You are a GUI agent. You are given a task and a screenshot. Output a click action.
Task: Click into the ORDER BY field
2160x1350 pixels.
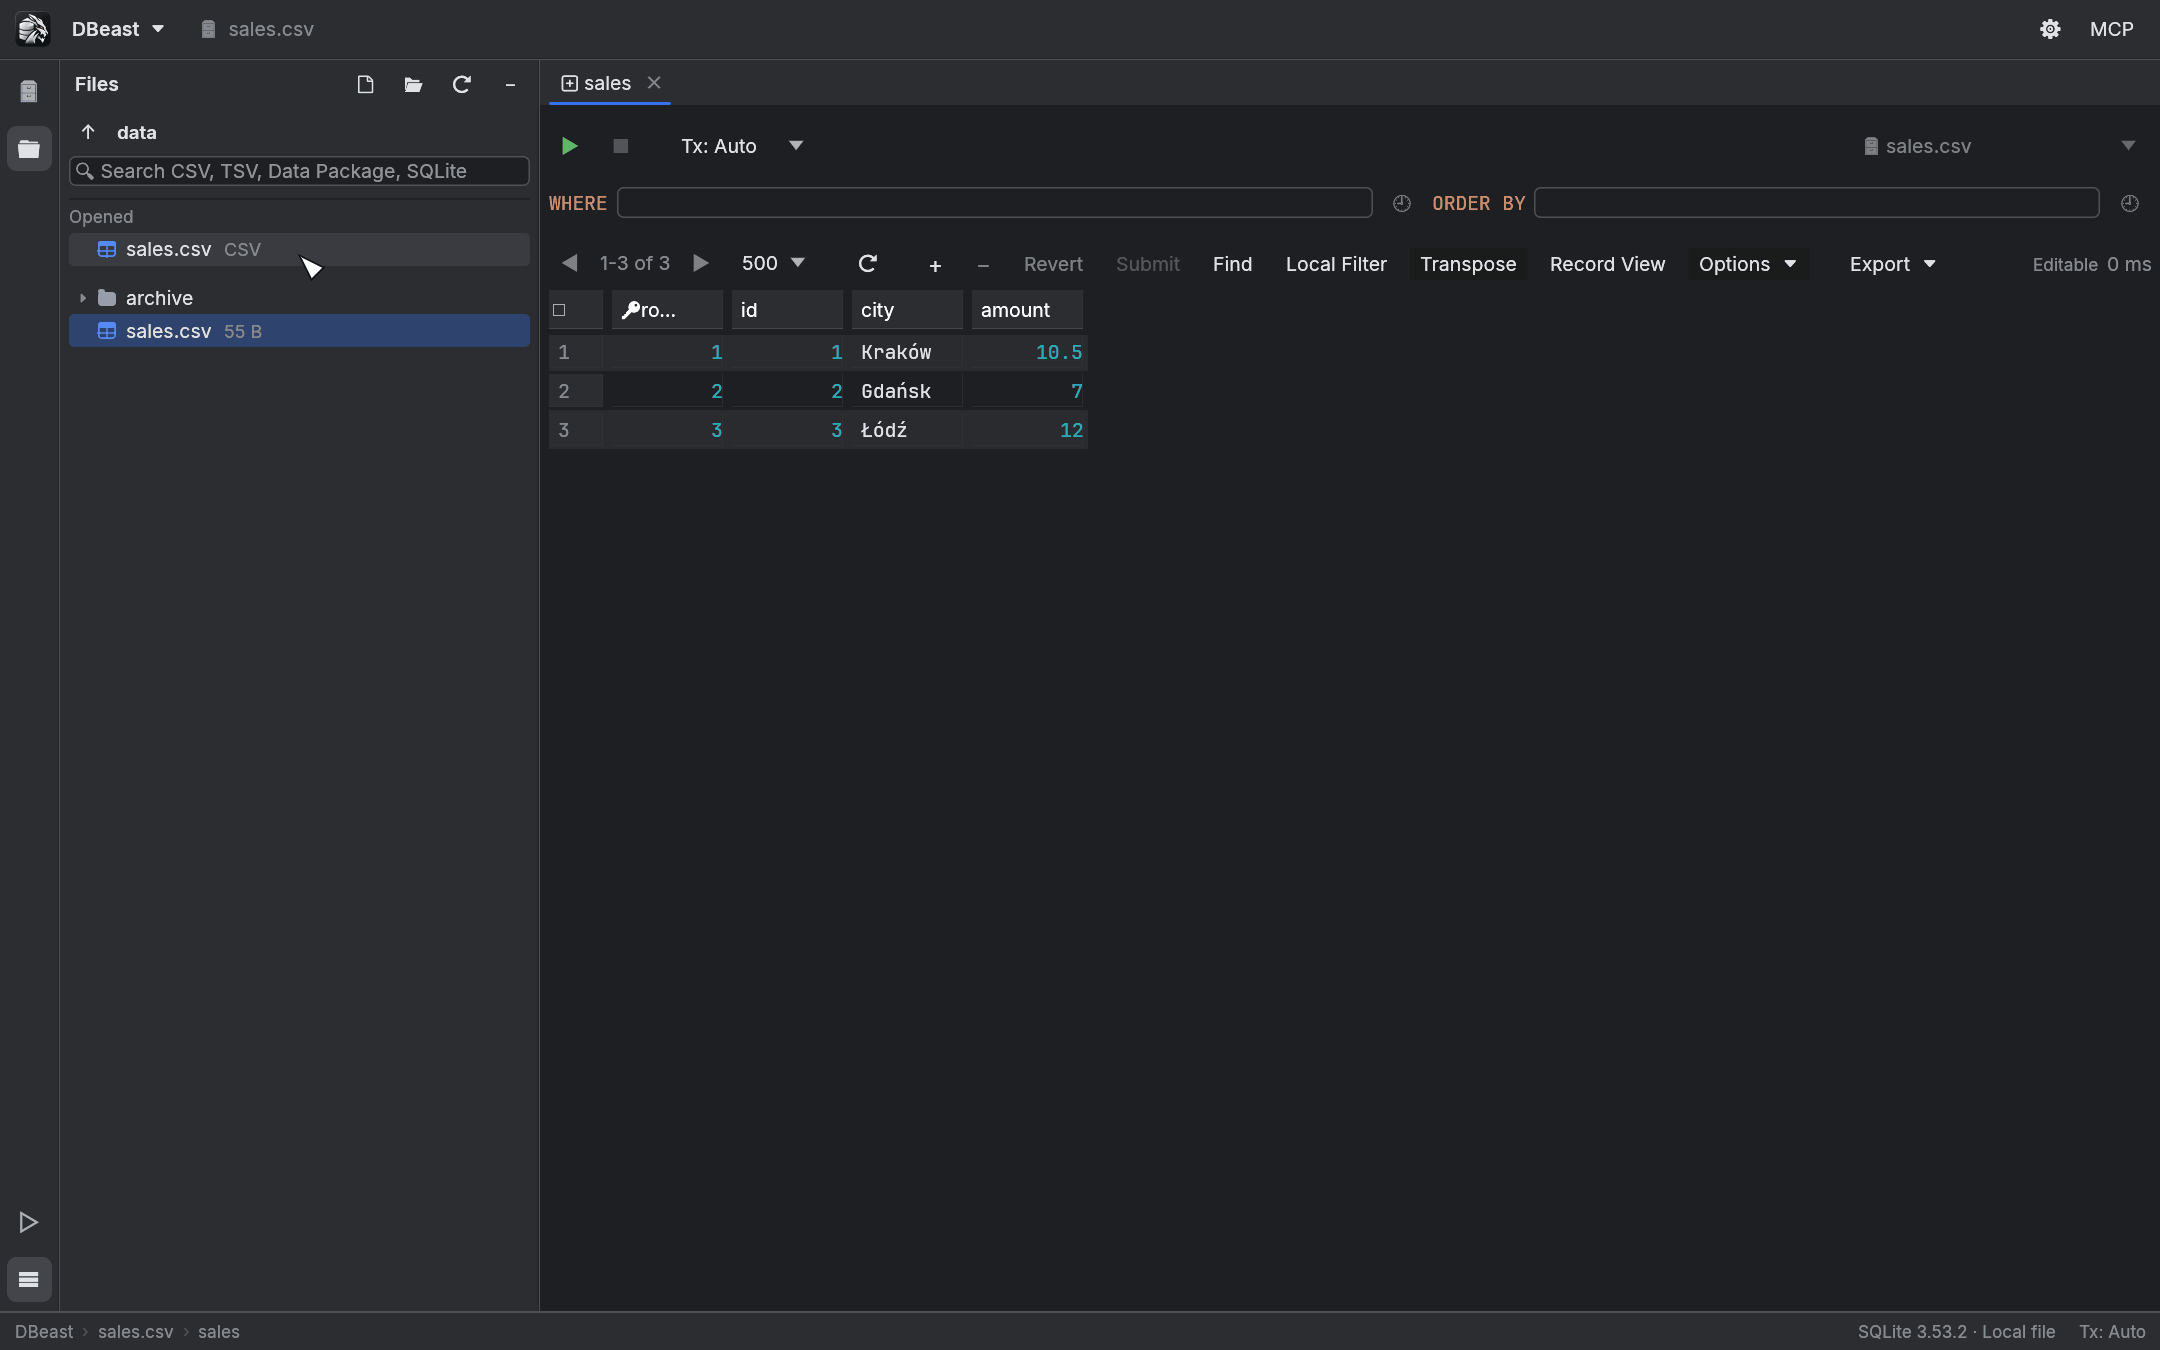[x=1816, y=203]
